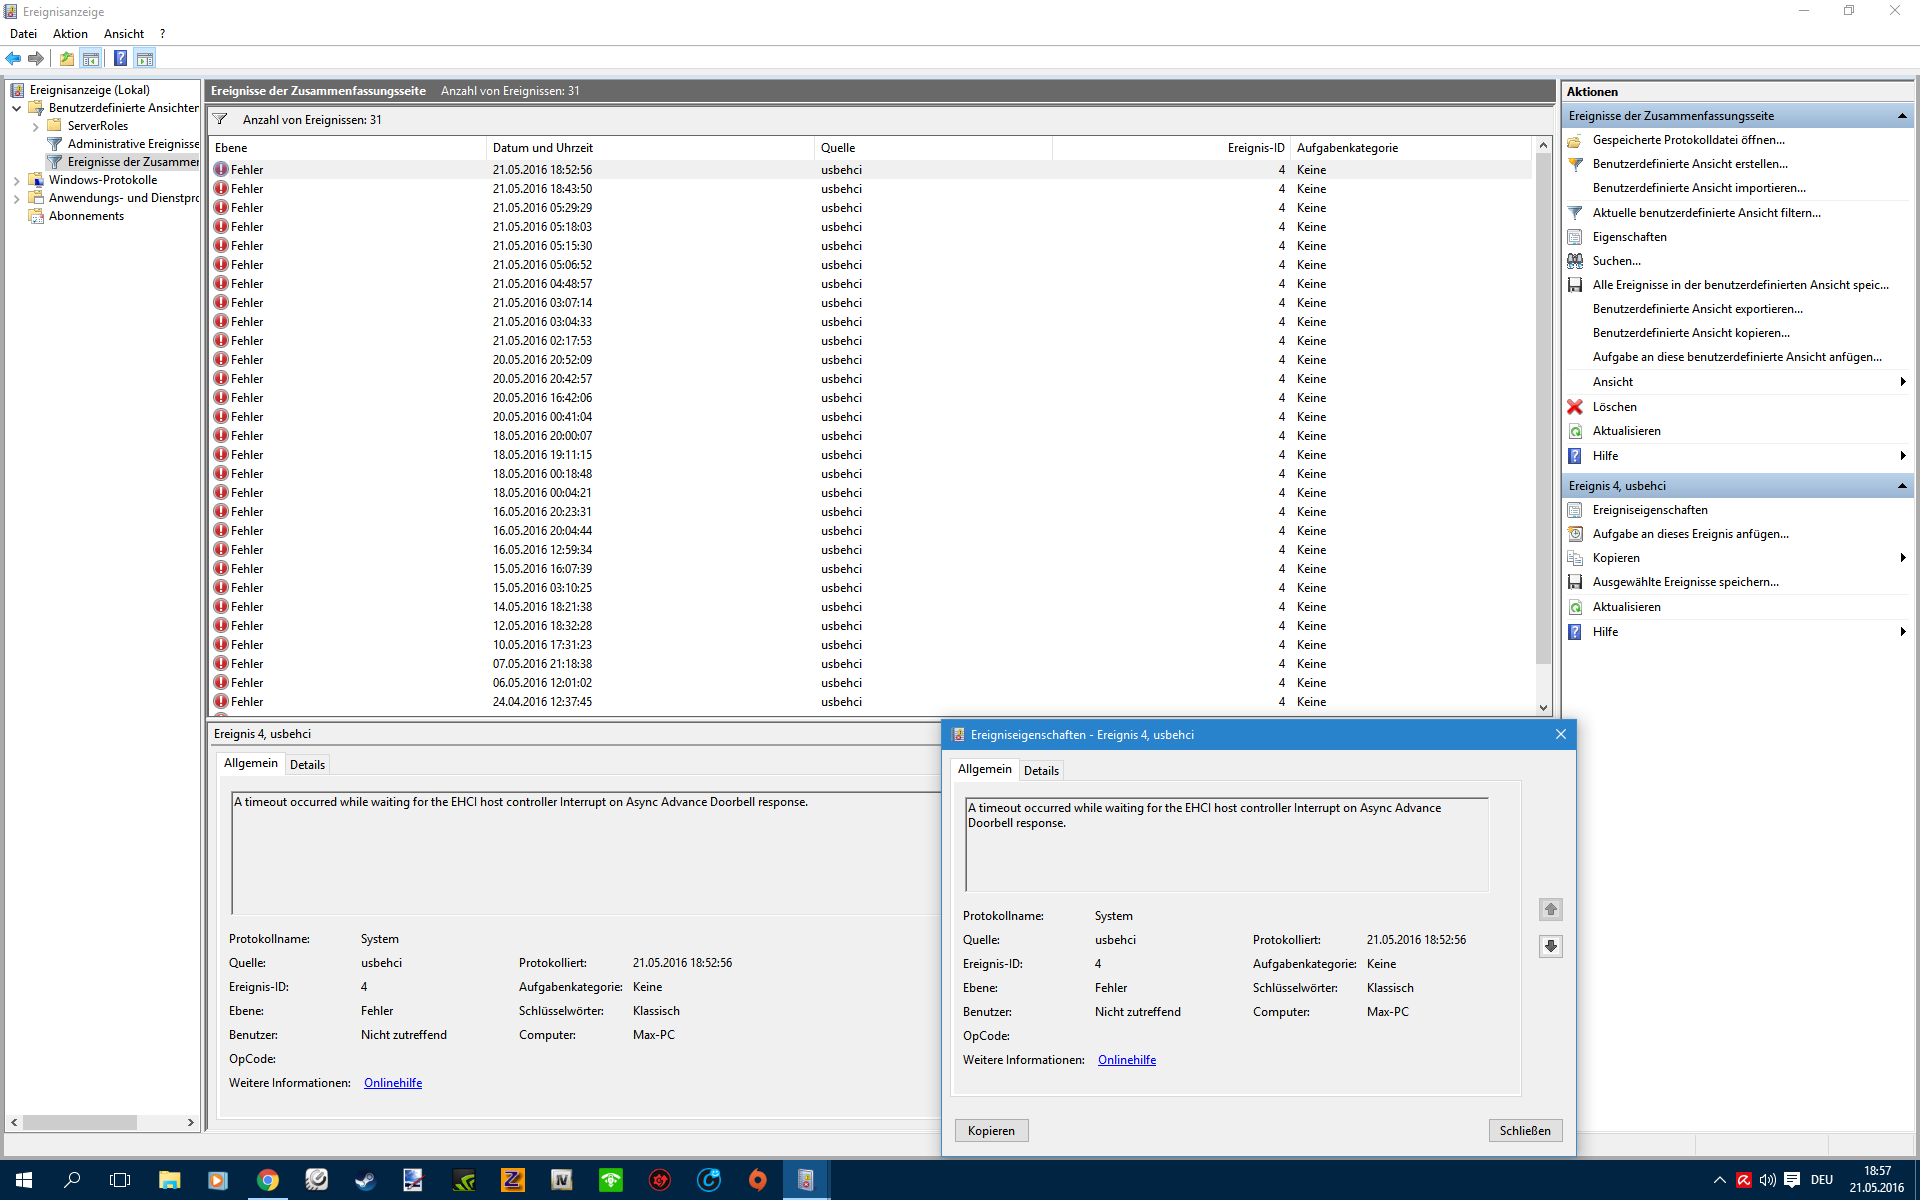This screenshot has height=1200, width=1920.
Task: Collapse the Benutzerdefinierte Ansichten tree node
Action: tap(17, 108)
